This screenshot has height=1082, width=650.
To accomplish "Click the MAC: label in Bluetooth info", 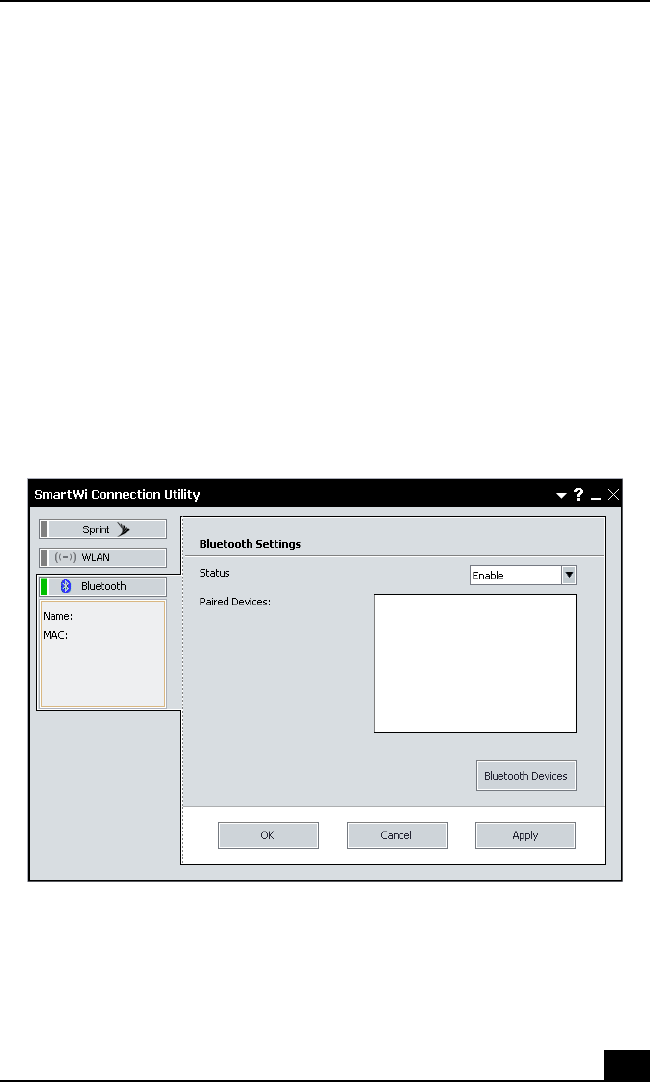I will point(55,635).
